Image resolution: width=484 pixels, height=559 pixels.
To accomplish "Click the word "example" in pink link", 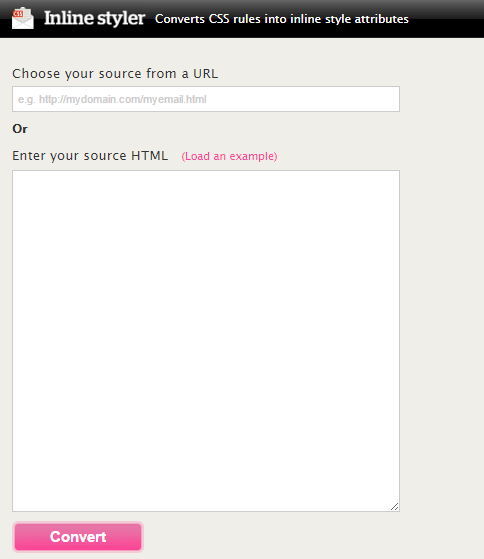I will tap(253, 156).
